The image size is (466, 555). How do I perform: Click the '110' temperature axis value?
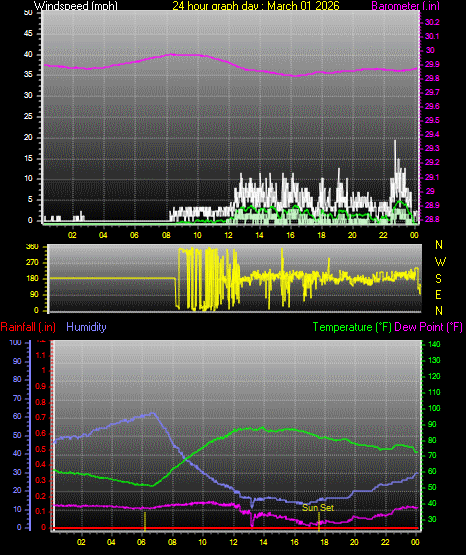[434, 392]
